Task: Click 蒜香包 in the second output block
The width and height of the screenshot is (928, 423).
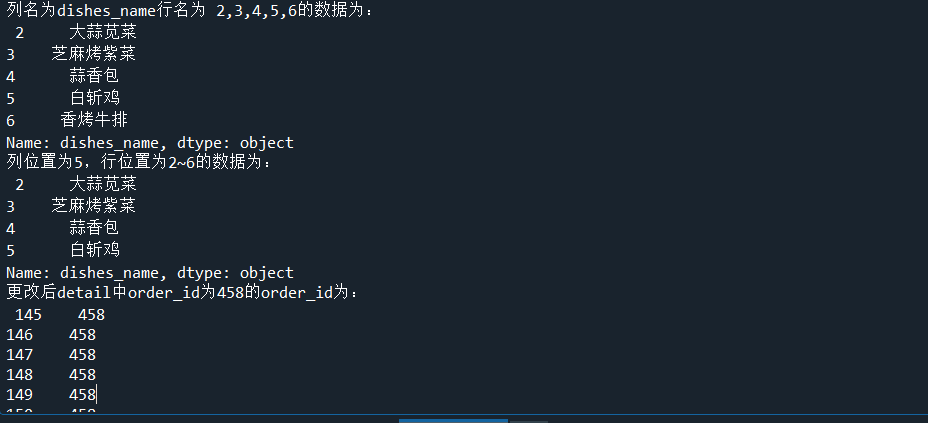Action: [94, 229]
